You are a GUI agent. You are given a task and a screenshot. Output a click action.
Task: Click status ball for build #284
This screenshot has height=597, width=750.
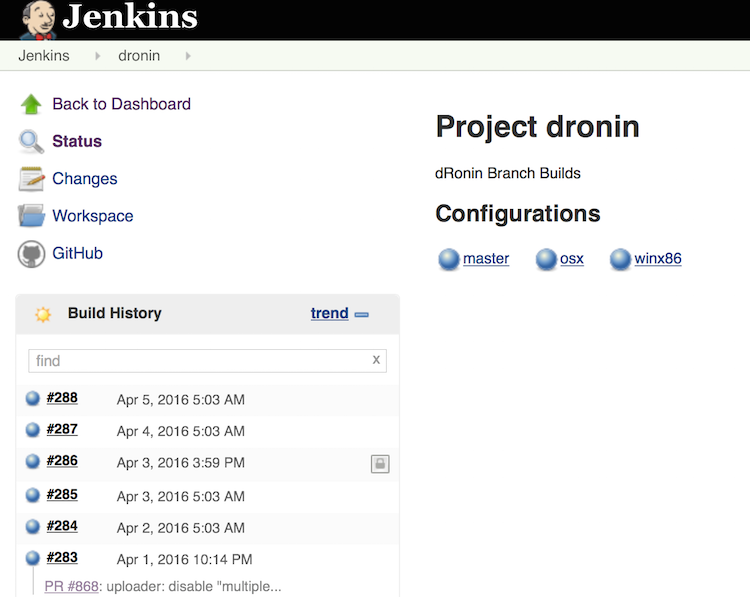(x=33, y=527)
